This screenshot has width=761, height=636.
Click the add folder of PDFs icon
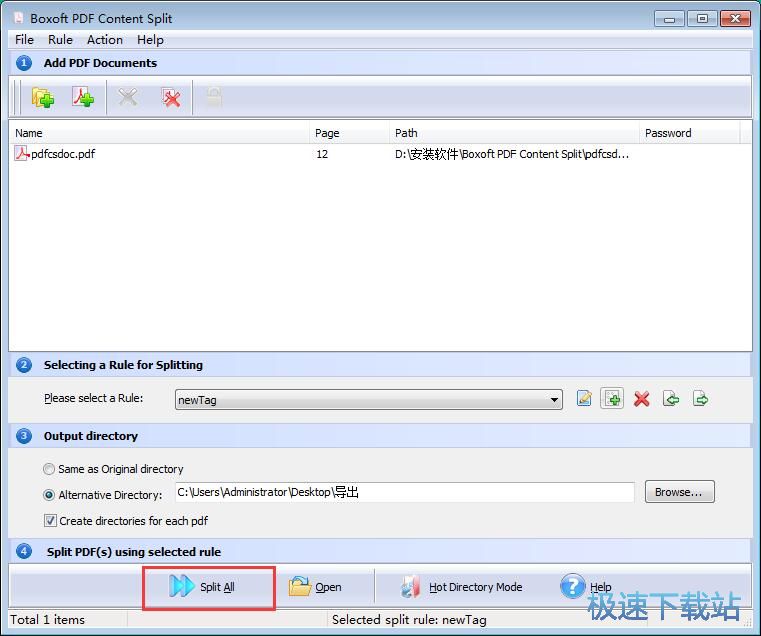pyautogui.click(x=43, y=98)
